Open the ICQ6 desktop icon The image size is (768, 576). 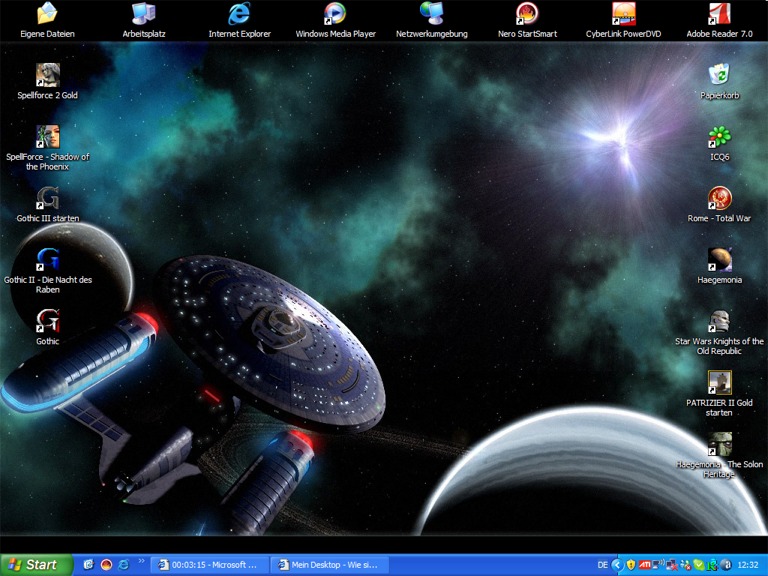(719, 137)
